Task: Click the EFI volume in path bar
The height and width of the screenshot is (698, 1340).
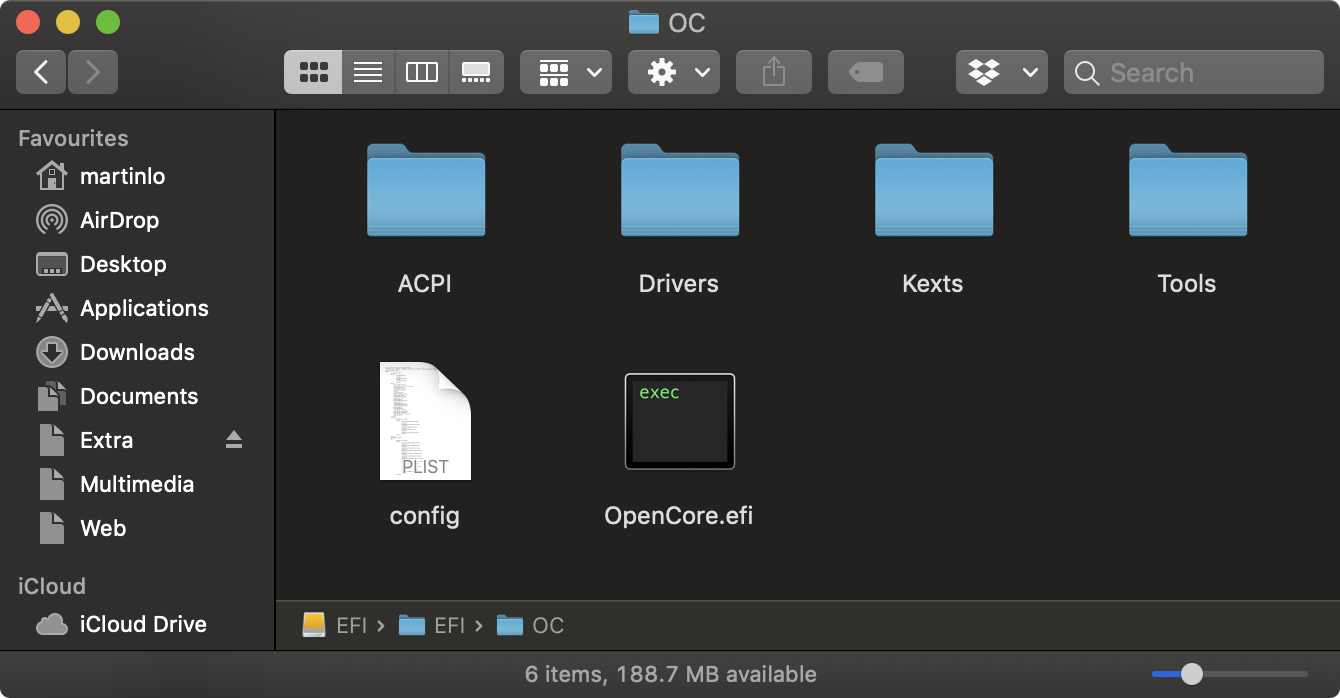Action: (336, 625)
